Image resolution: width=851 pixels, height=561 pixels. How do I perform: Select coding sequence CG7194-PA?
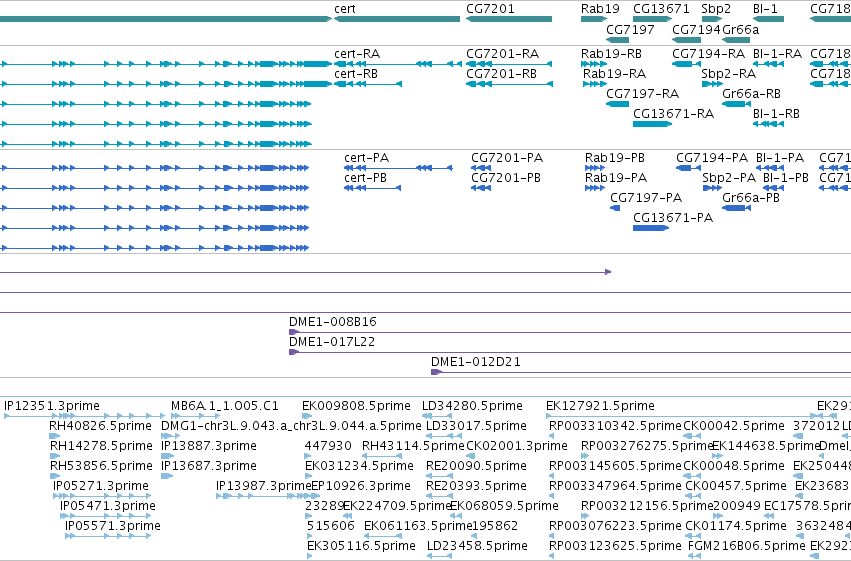688,168
